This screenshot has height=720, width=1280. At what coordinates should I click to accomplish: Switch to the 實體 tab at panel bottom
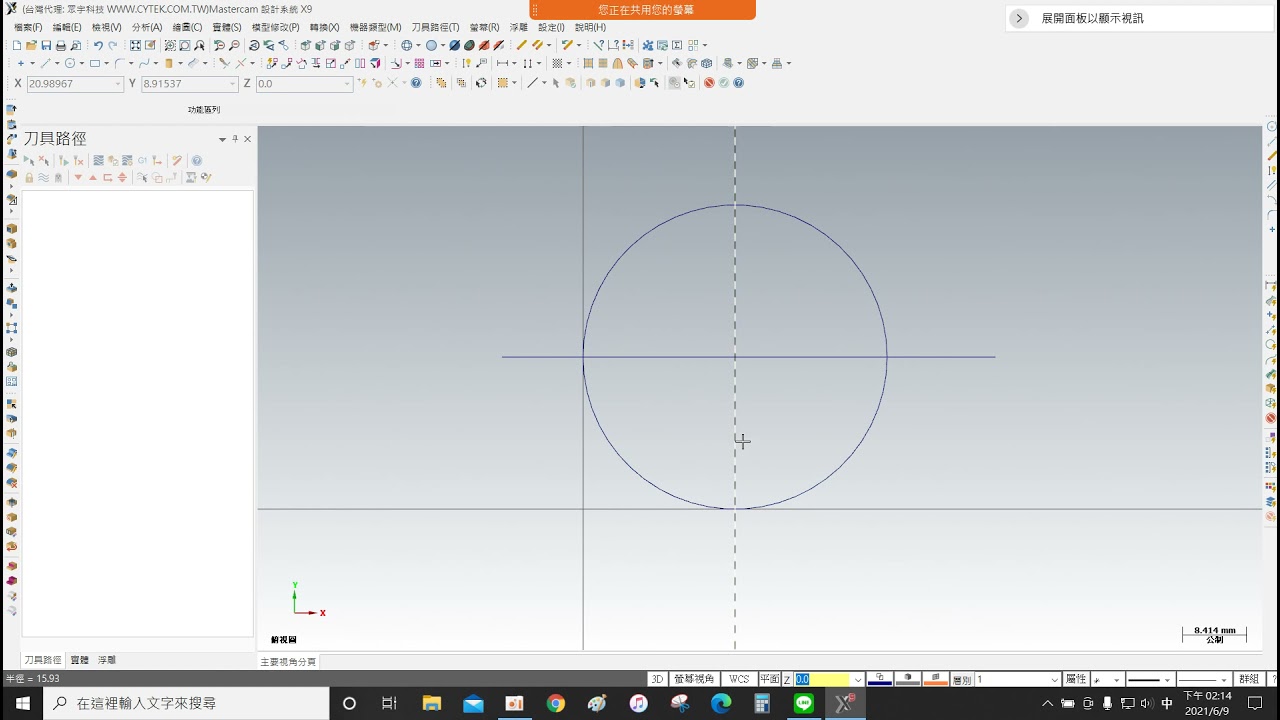coord(79,660)
